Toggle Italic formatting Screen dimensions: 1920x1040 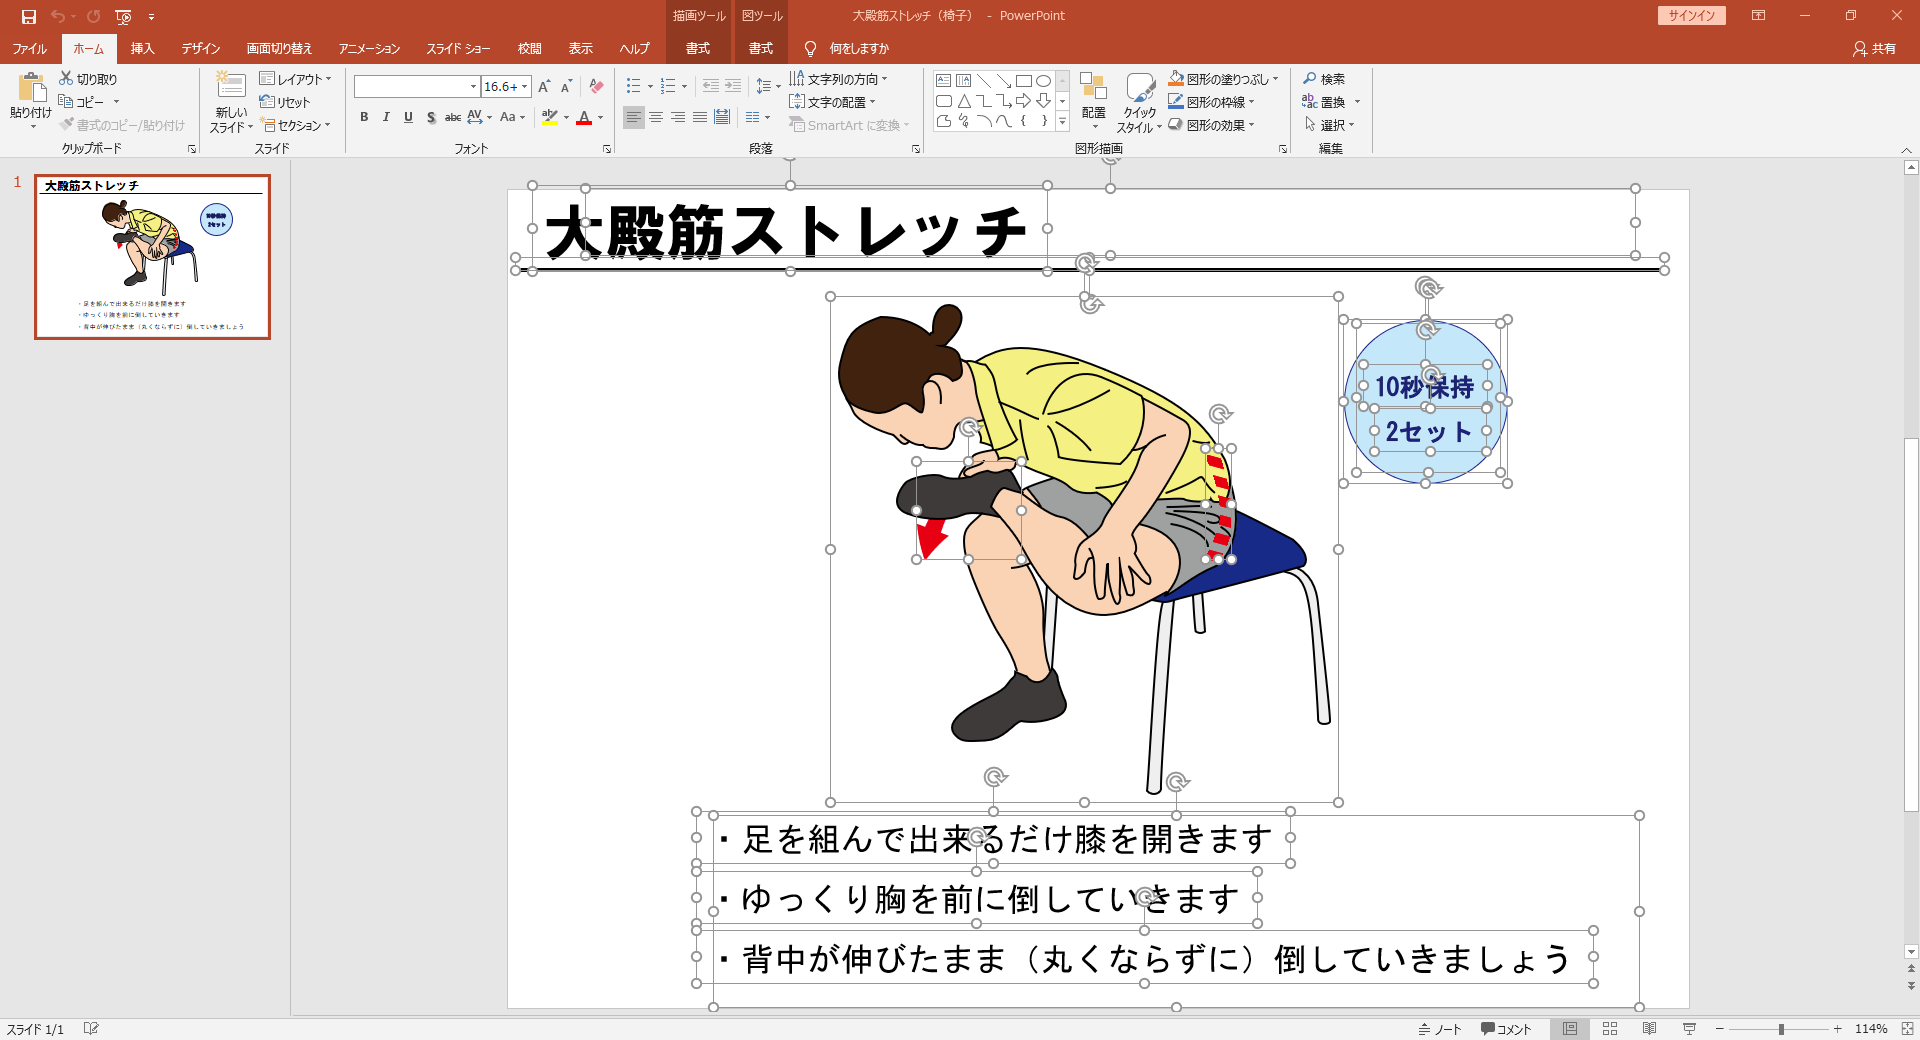point(386,118)
